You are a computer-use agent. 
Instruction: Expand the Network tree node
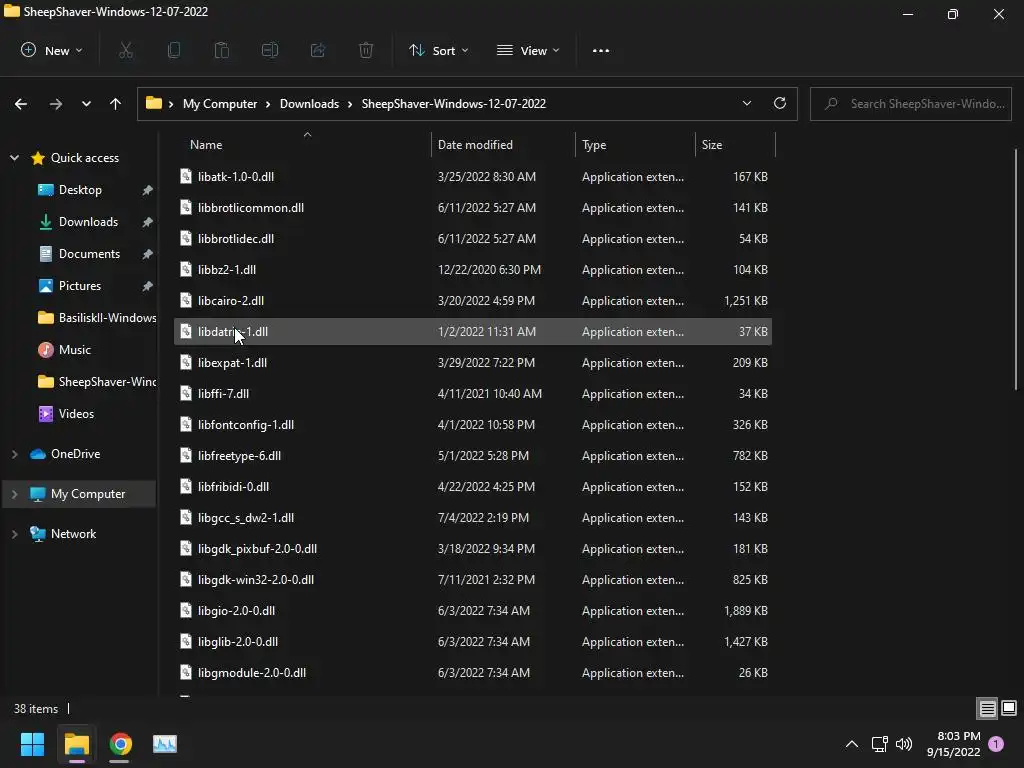14,534
